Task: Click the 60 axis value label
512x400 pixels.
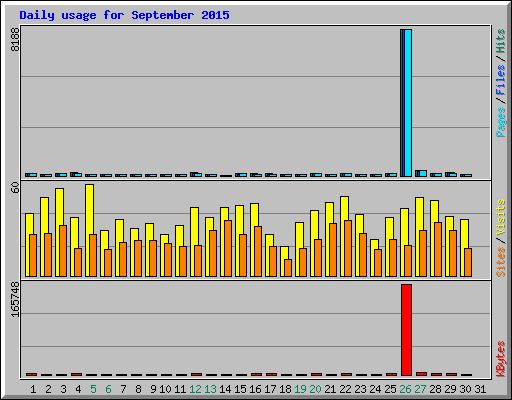Action: point(15,187)
